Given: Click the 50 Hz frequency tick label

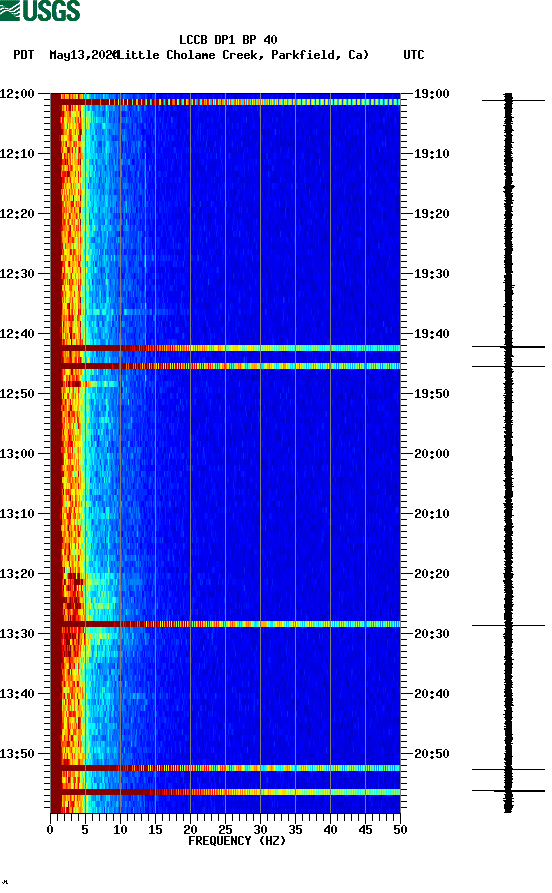Looking at the screenshot, I should click(400, 830).
